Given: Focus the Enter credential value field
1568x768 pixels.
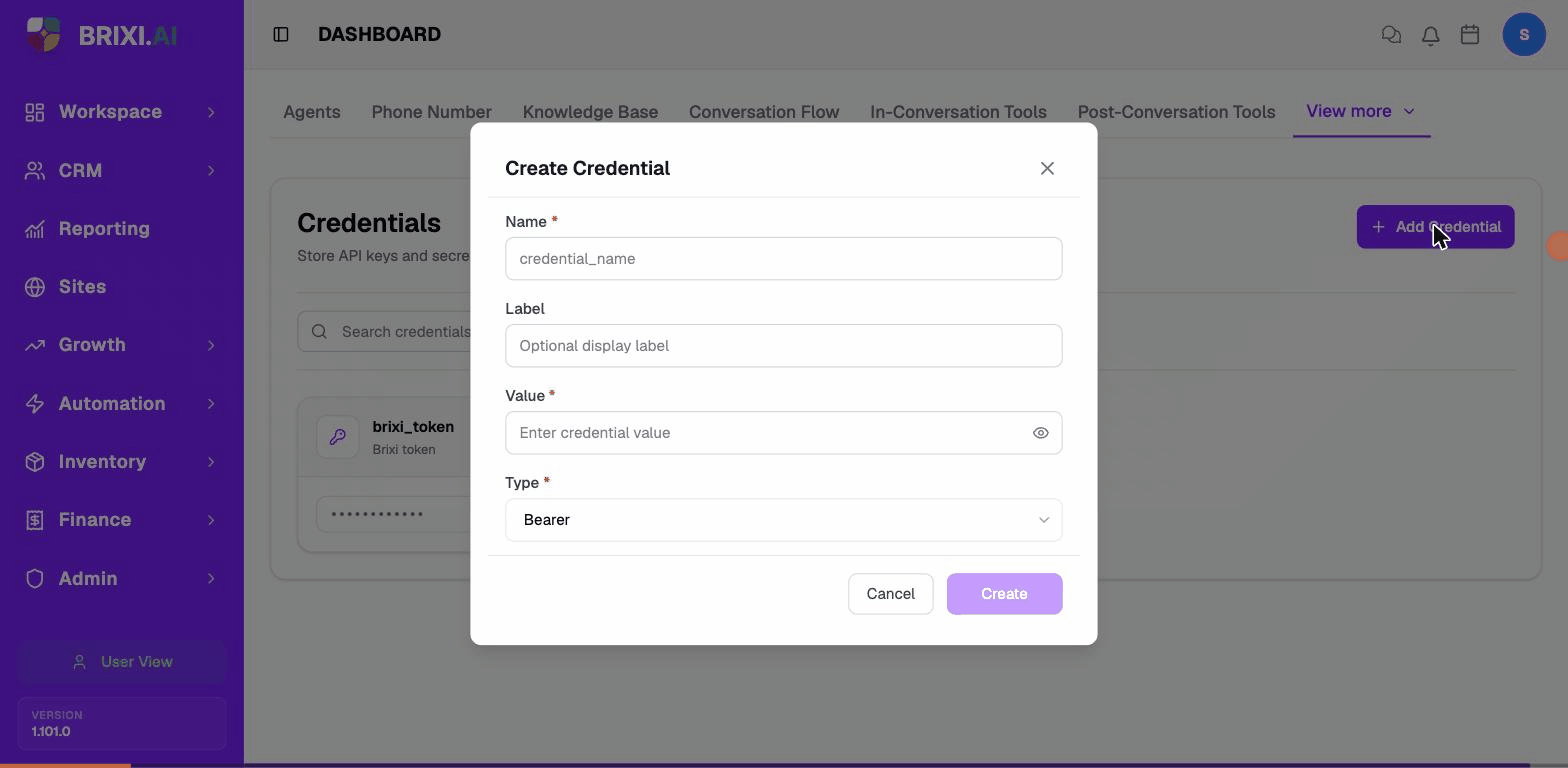Looking at the screenshot, I should click(784, 433).
